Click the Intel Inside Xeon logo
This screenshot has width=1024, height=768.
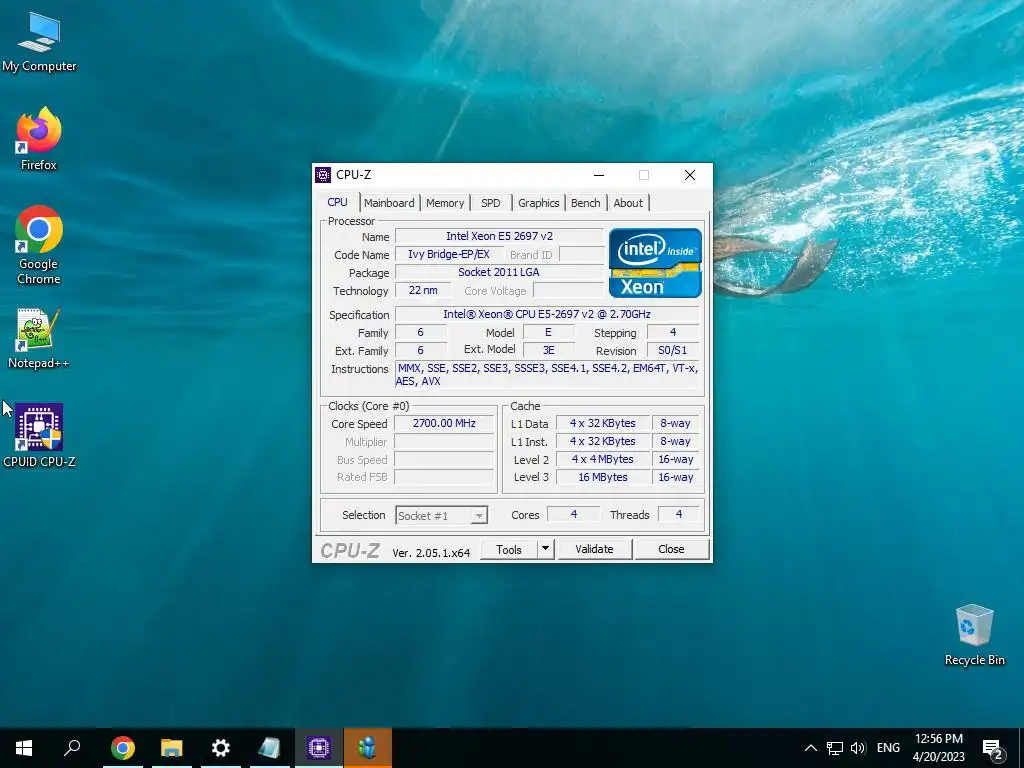click(655, 263)
